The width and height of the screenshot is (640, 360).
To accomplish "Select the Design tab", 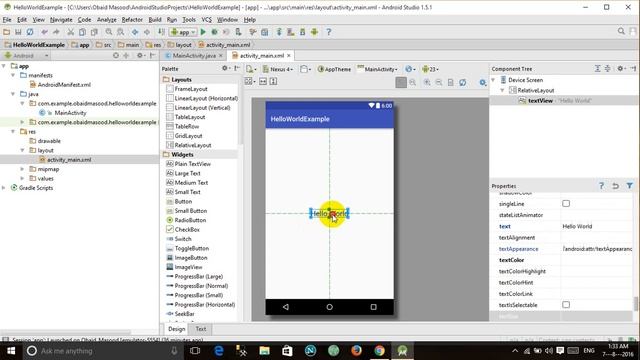I will click(176, 329).
